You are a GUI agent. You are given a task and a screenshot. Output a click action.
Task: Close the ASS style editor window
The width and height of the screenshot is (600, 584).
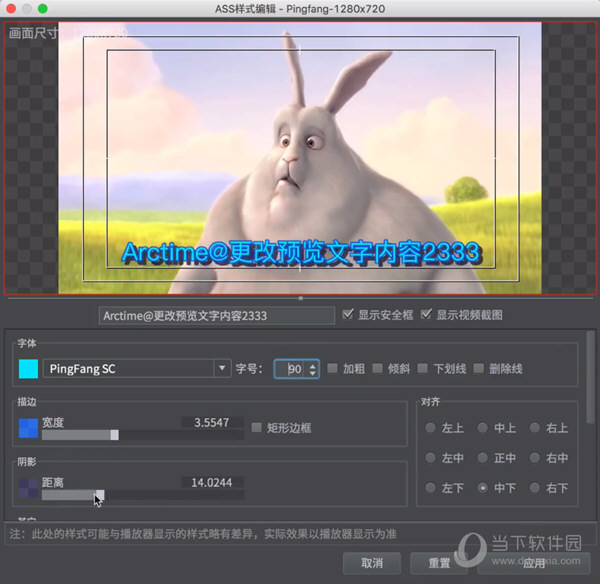pos(11,8)
